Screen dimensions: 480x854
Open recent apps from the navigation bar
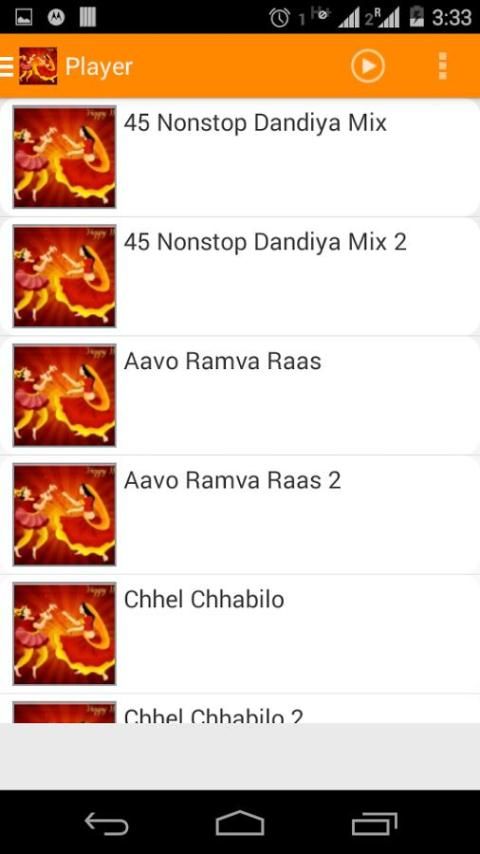pos(374,823)
